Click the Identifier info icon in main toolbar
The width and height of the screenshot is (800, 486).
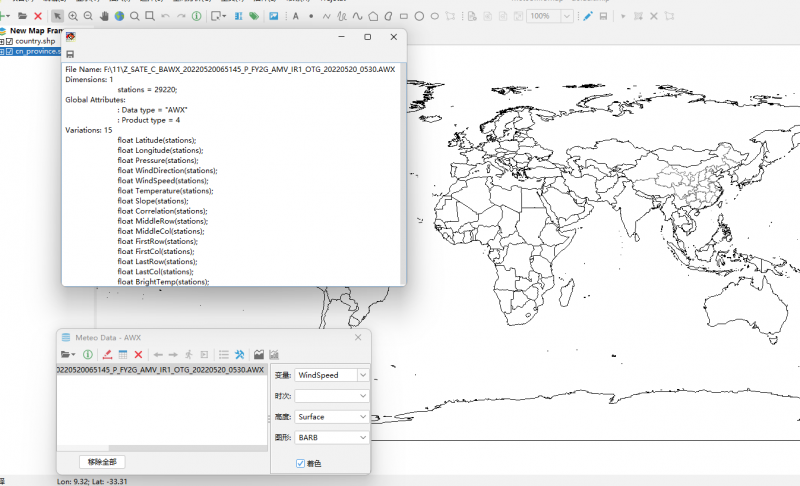[x=196, y=16]
